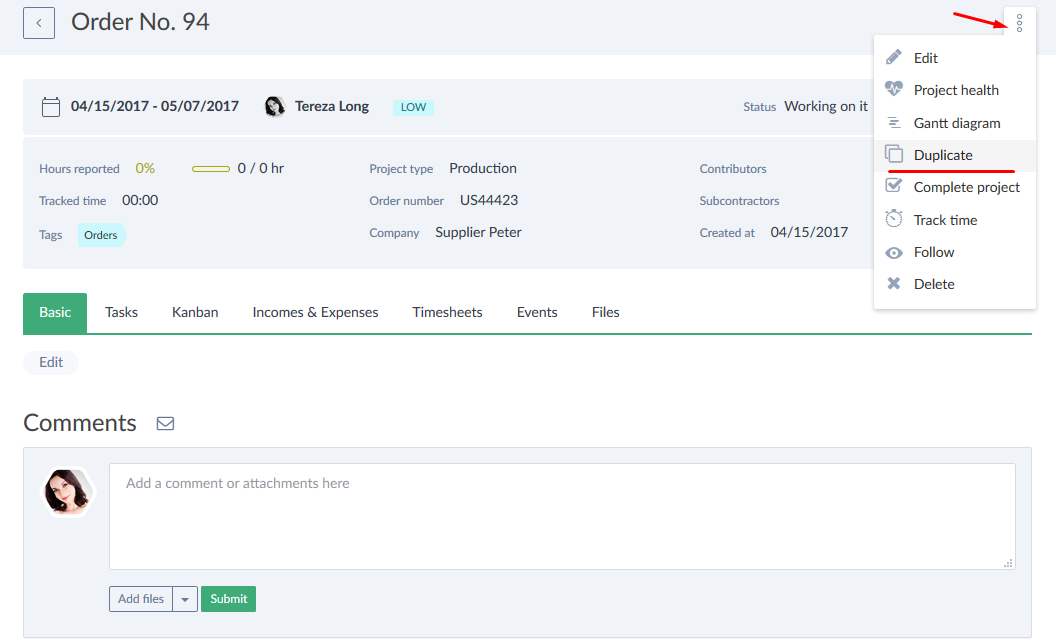1056x644 pixels.
Task: Click the back arrow next to Order No. 94
Action: tap(38, 23)
